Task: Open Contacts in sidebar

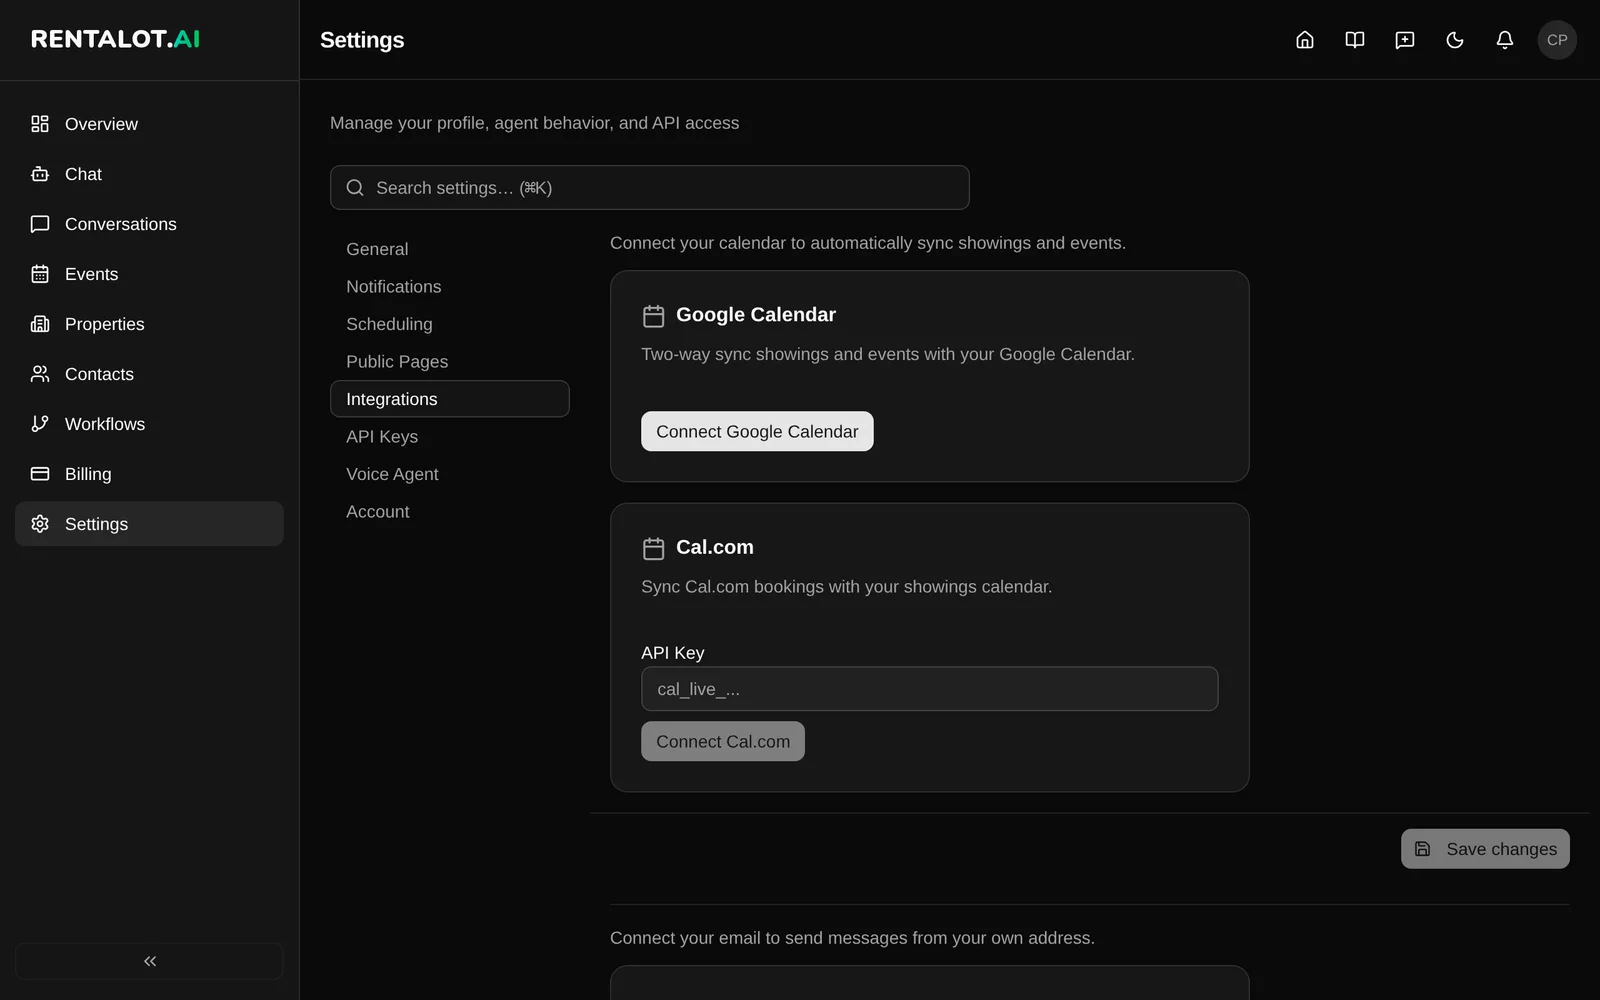Action: tap(149, 374)
